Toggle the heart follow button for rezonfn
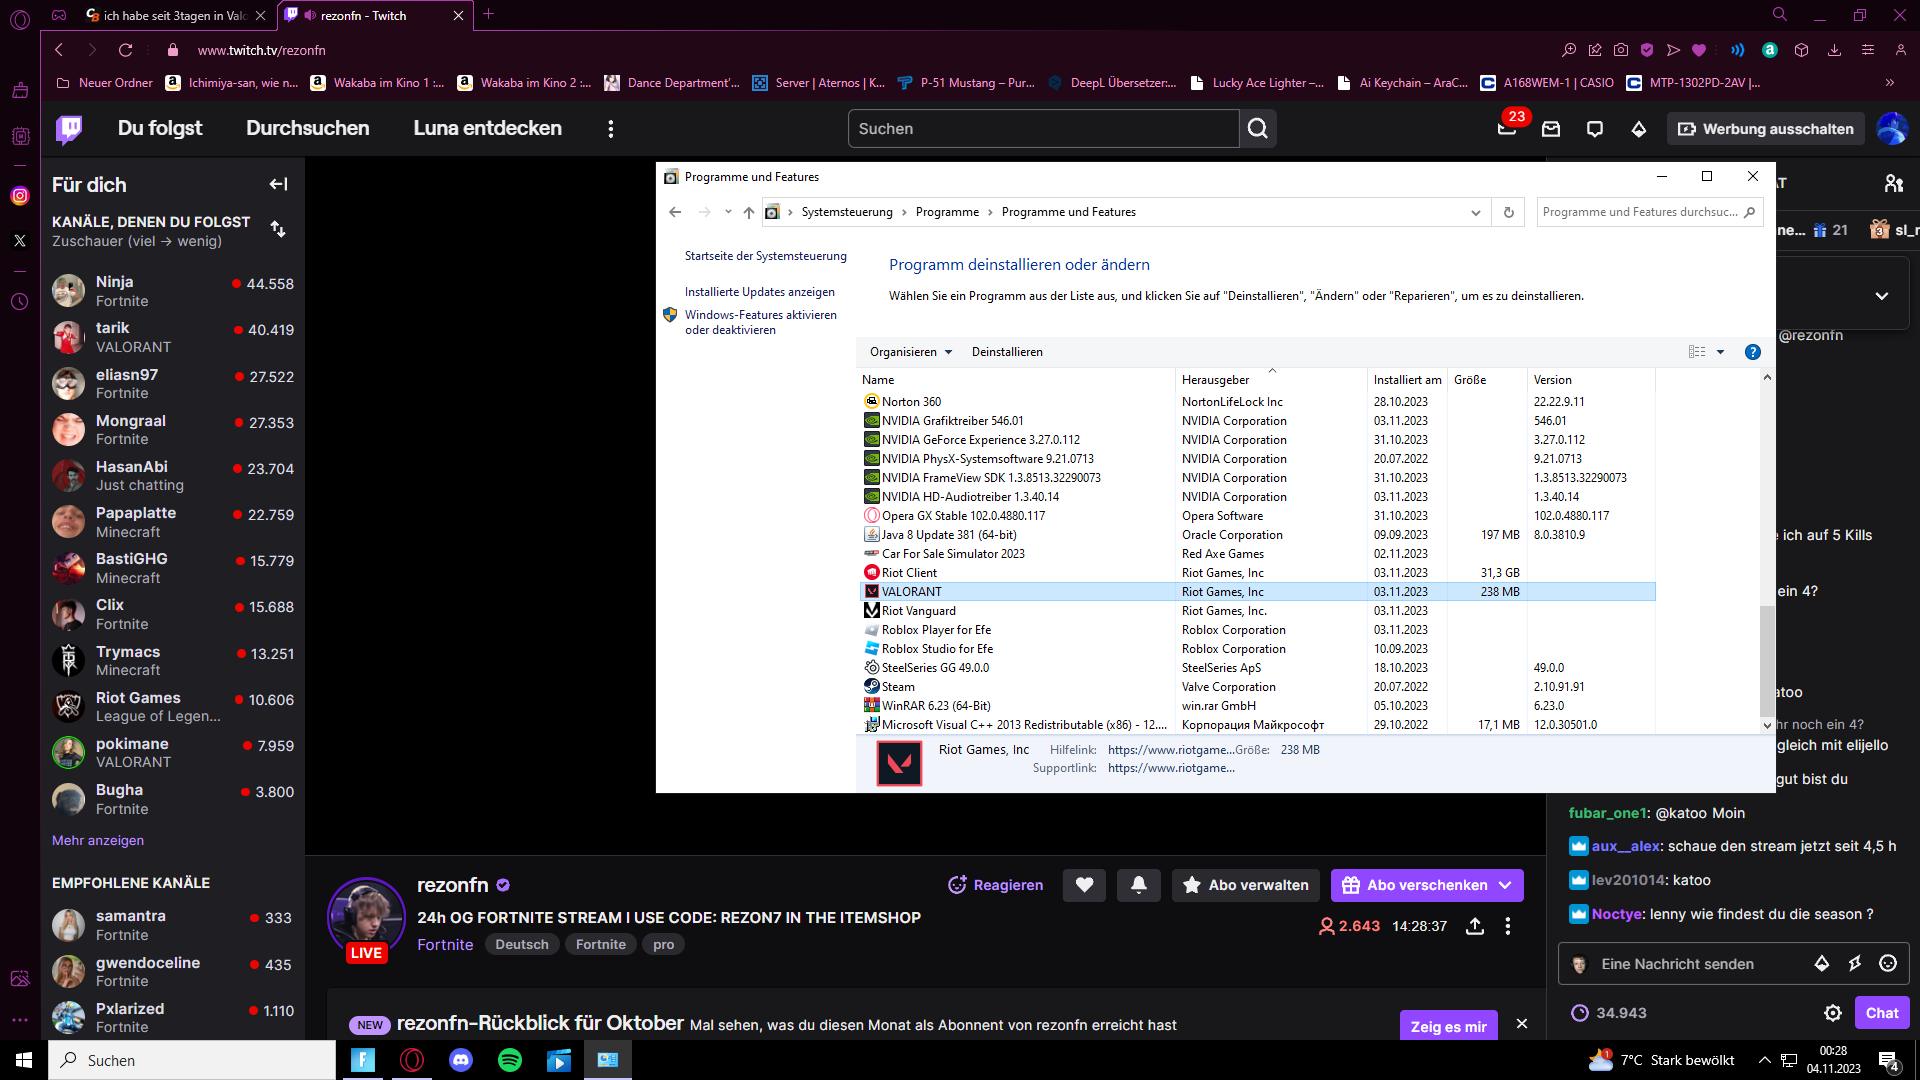The width and height of the screenshot is (1920, 1080). point(1084,885)
